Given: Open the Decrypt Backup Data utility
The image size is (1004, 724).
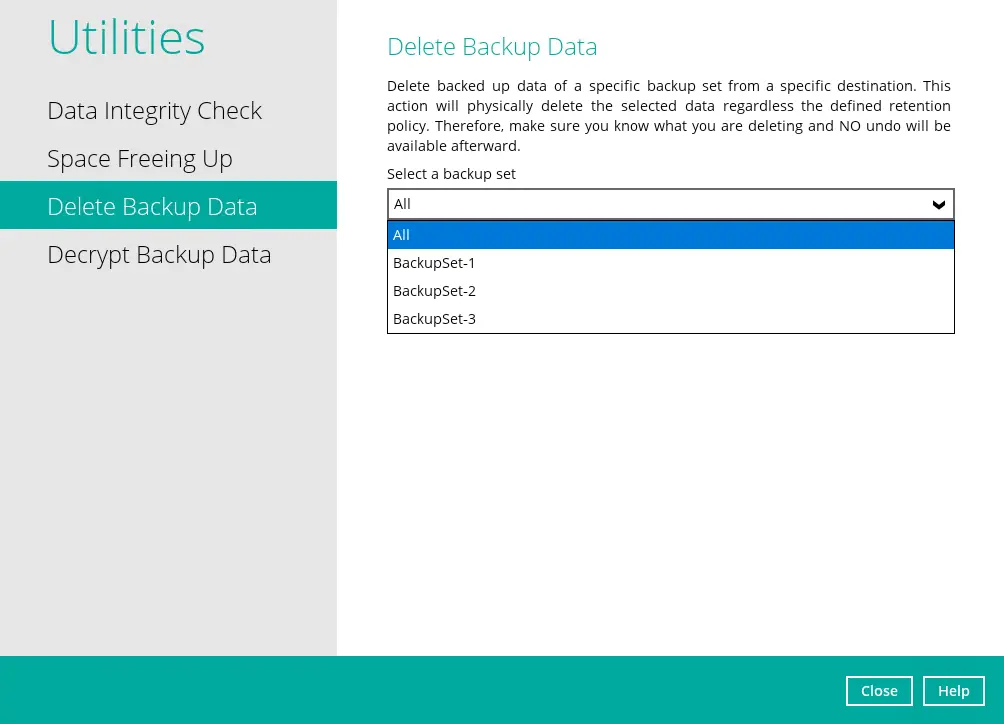Looking at the screenshot, I should coord(159,254).
